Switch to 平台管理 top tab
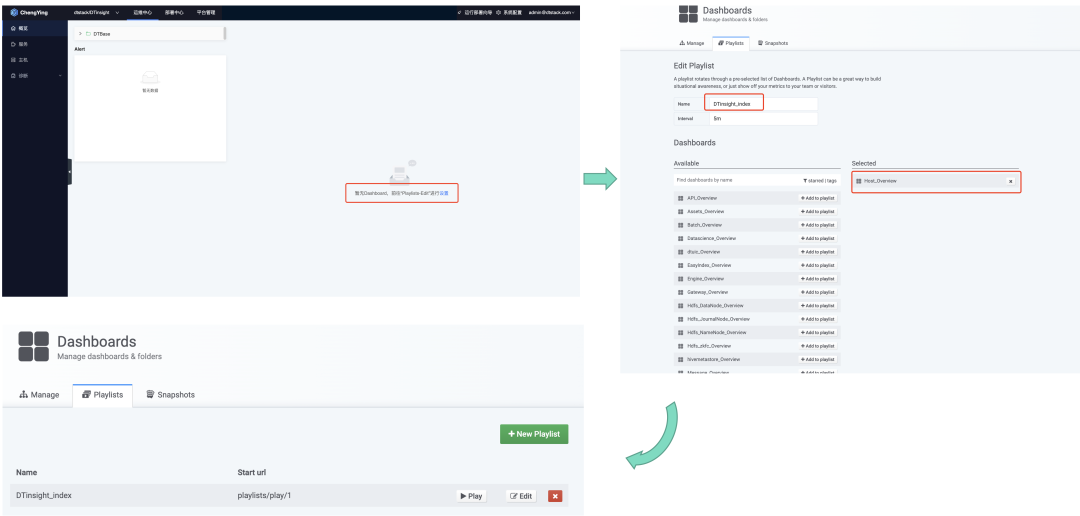 pos(205,12)
